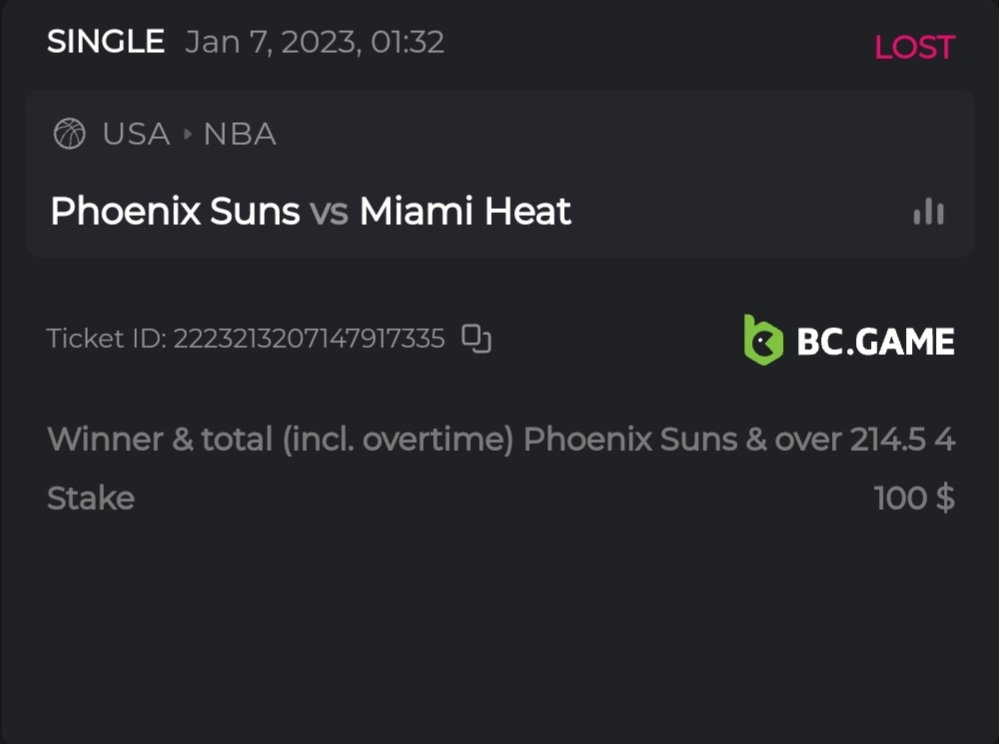Screen dimensions: 999x744
Task: Click the basketball sport icon
Action: [x=69, y=134]
